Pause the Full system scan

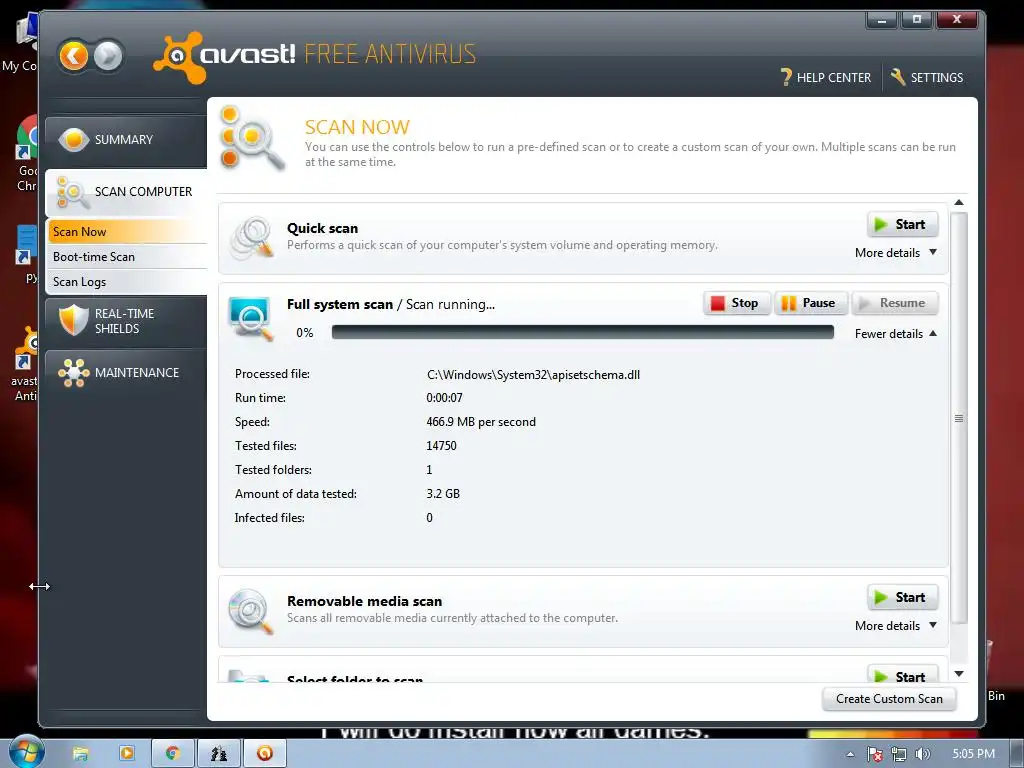click(x=810, y=303)
